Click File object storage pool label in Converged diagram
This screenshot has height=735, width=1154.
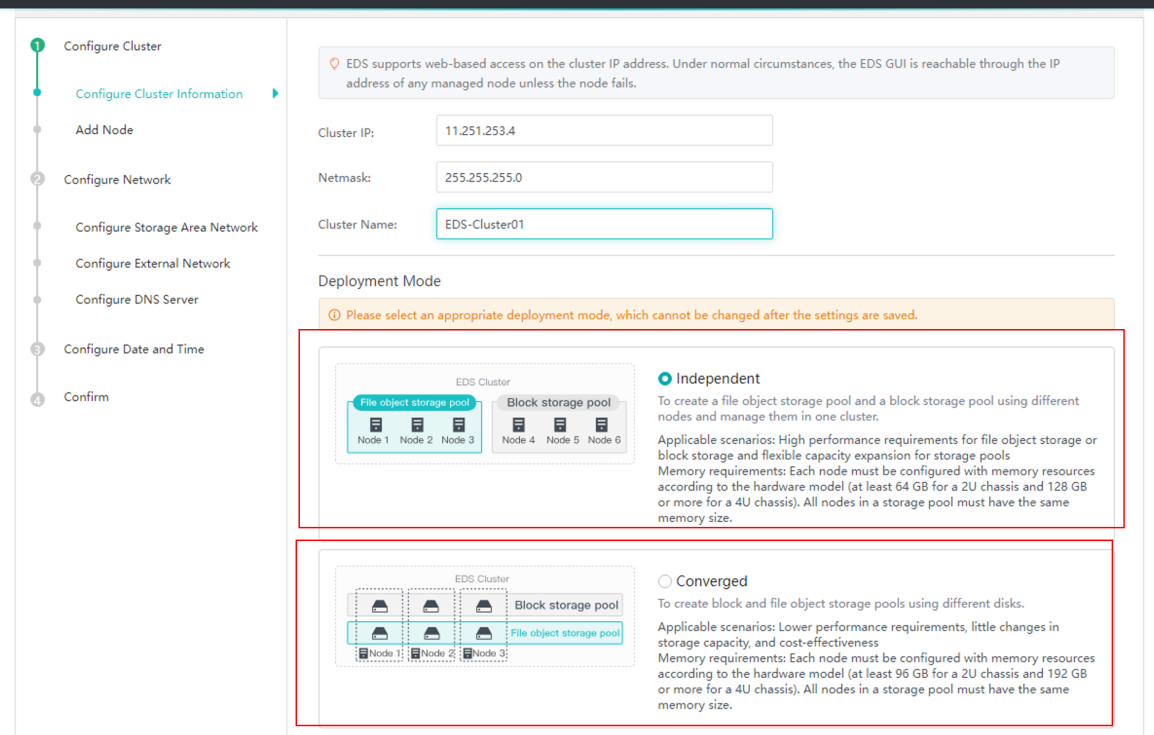[565, 633]
